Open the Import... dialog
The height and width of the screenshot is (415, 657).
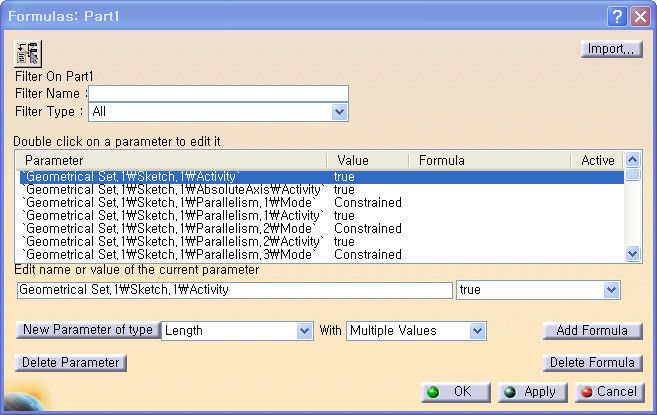(x=611, y=49)
